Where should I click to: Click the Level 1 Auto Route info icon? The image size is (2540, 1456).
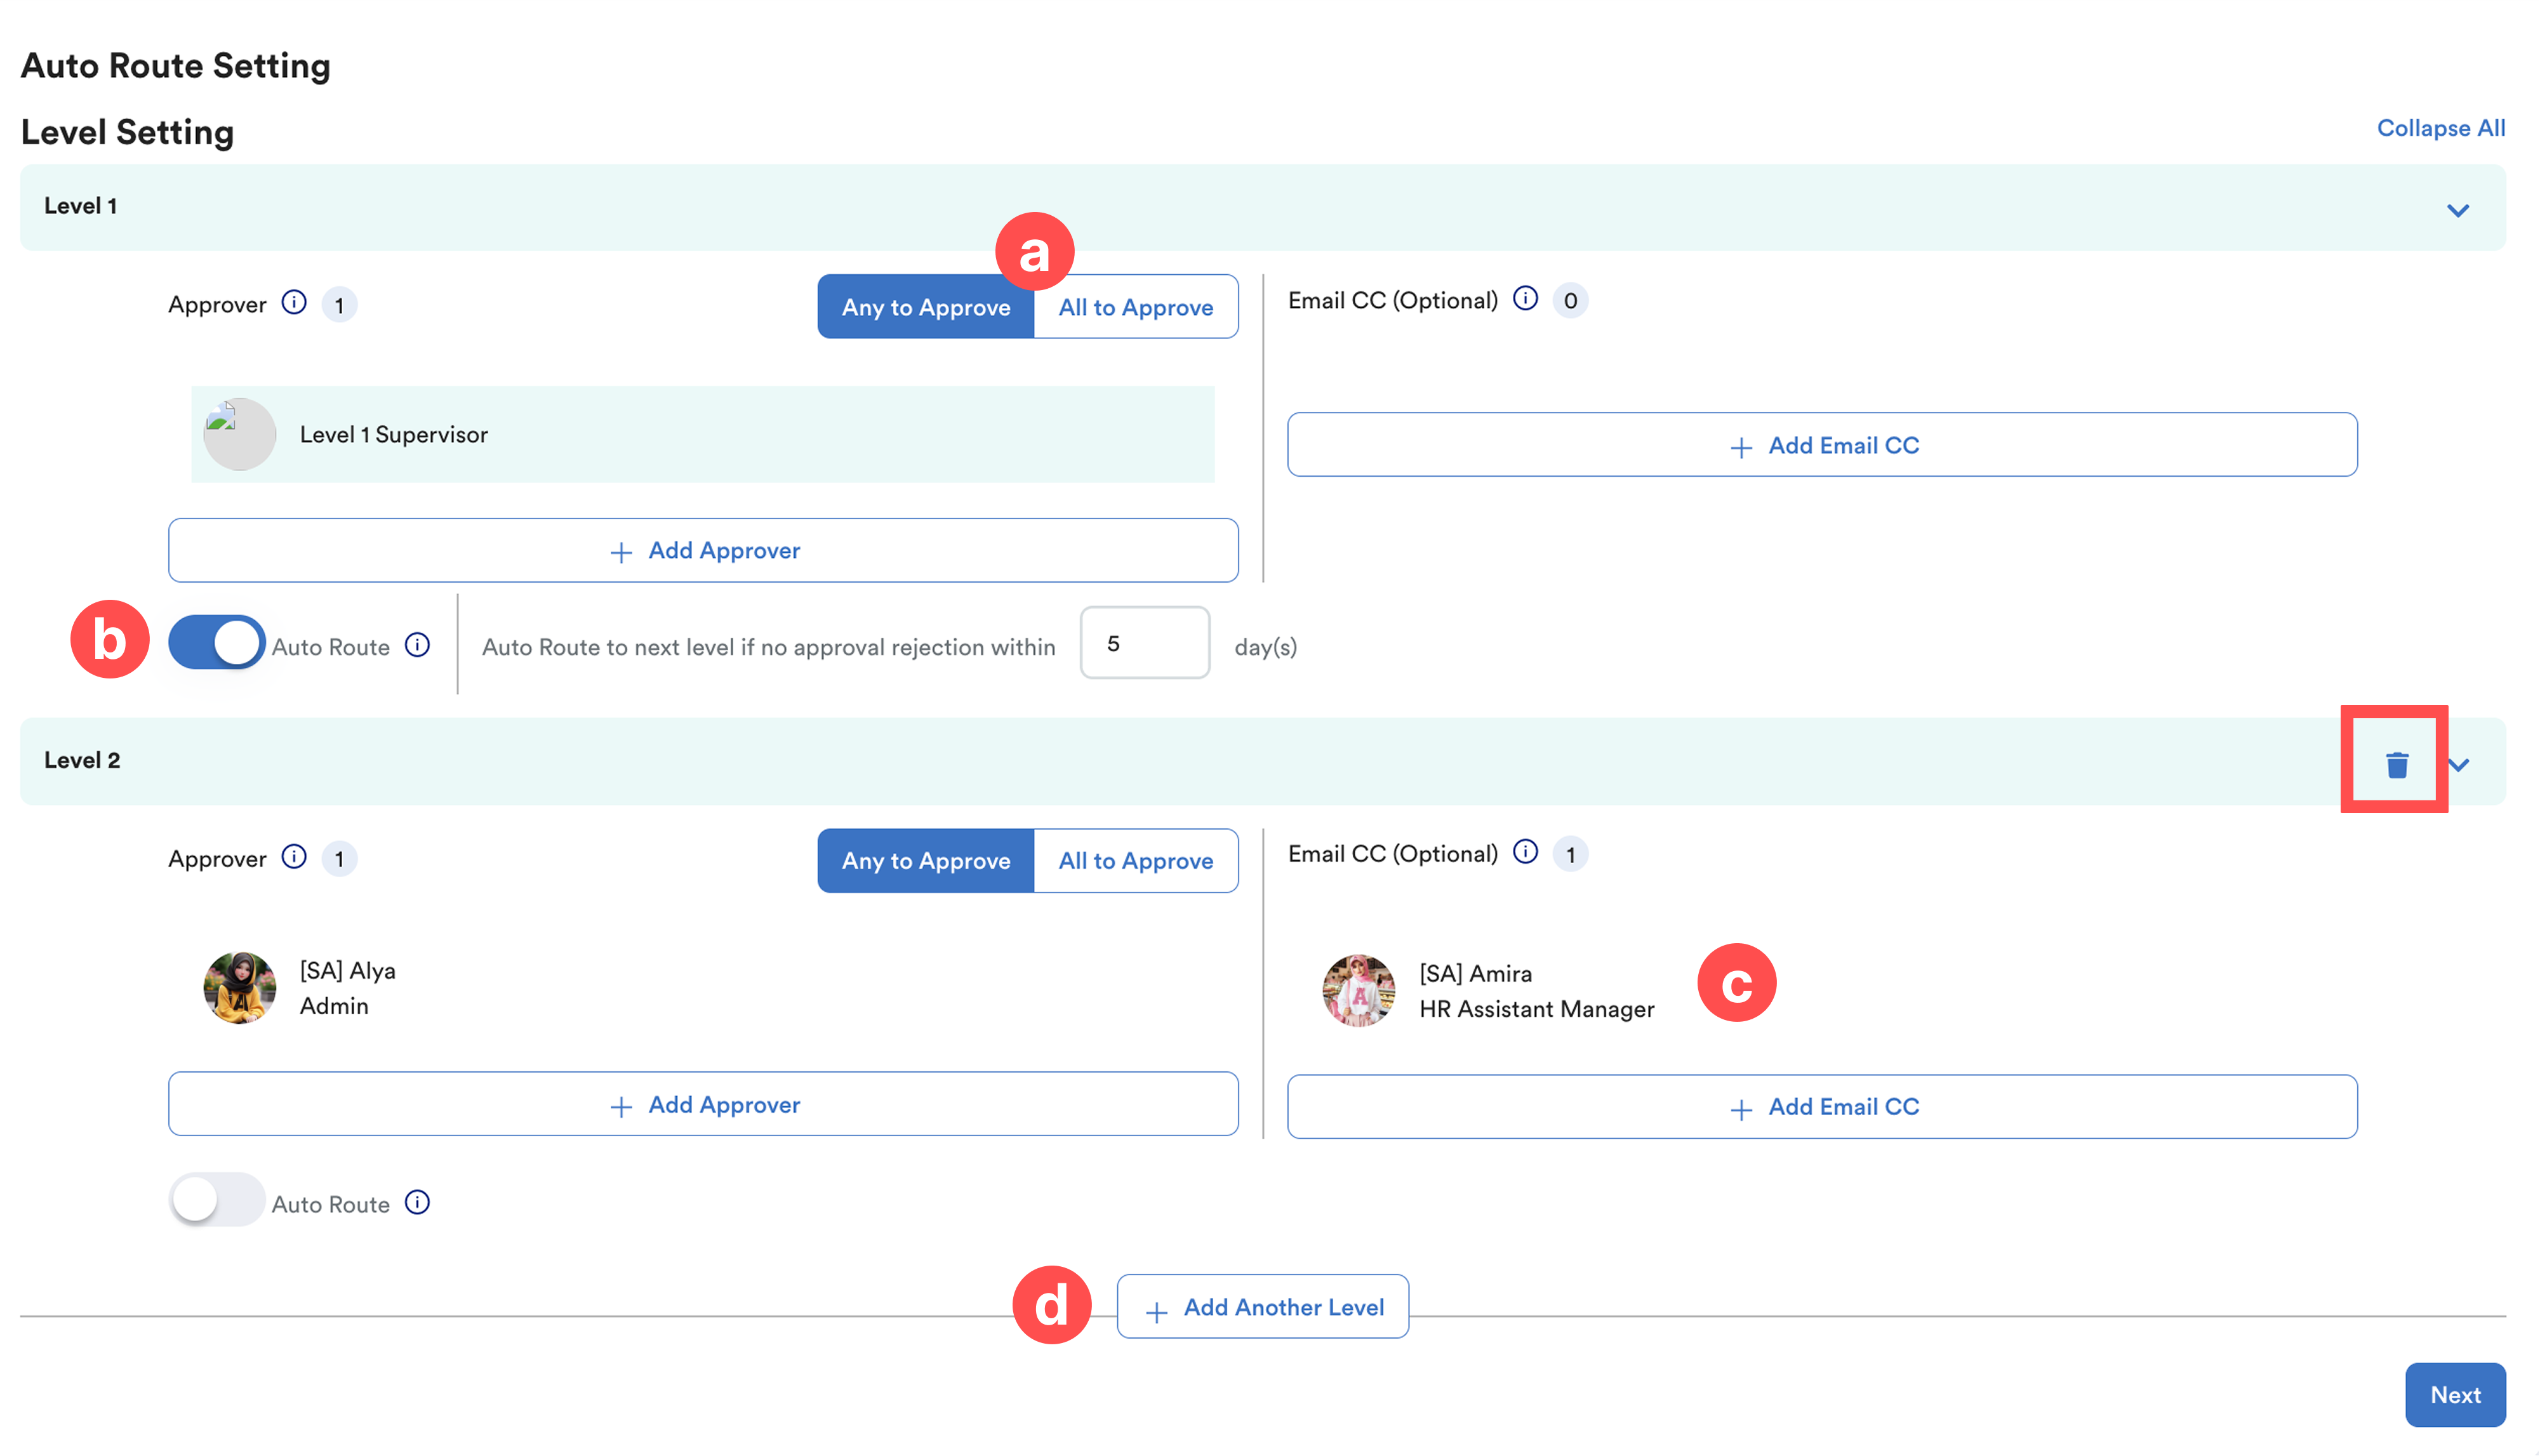[x=417, y=646]
